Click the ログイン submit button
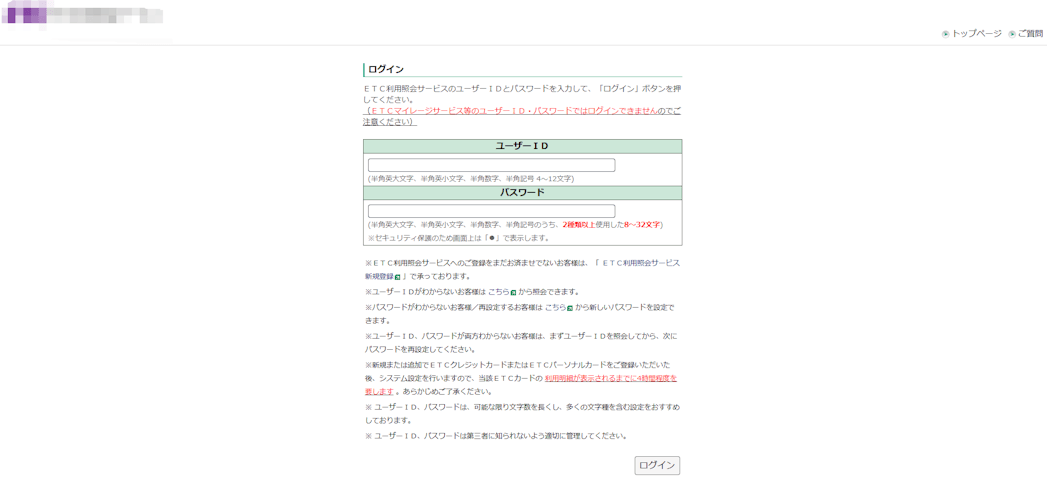 point(657,466)
